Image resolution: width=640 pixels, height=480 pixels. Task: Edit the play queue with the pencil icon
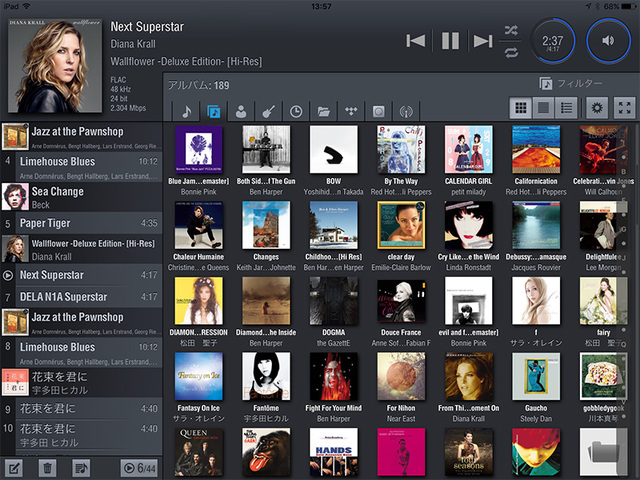click(x=15, y=467)
